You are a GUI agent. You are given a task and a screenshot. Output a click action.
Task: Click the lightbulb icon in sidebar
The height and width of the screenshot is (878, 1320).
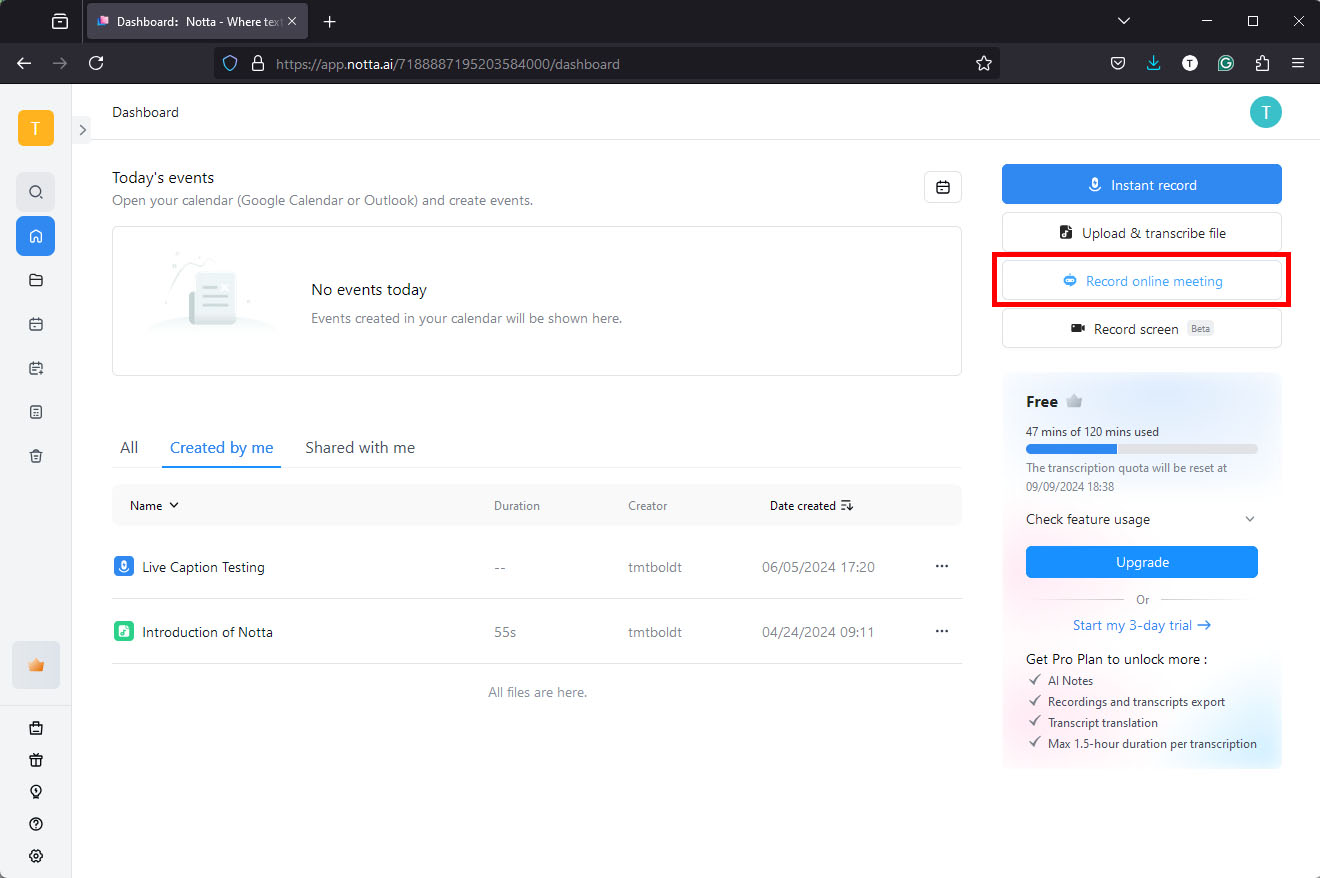(36, 792)
